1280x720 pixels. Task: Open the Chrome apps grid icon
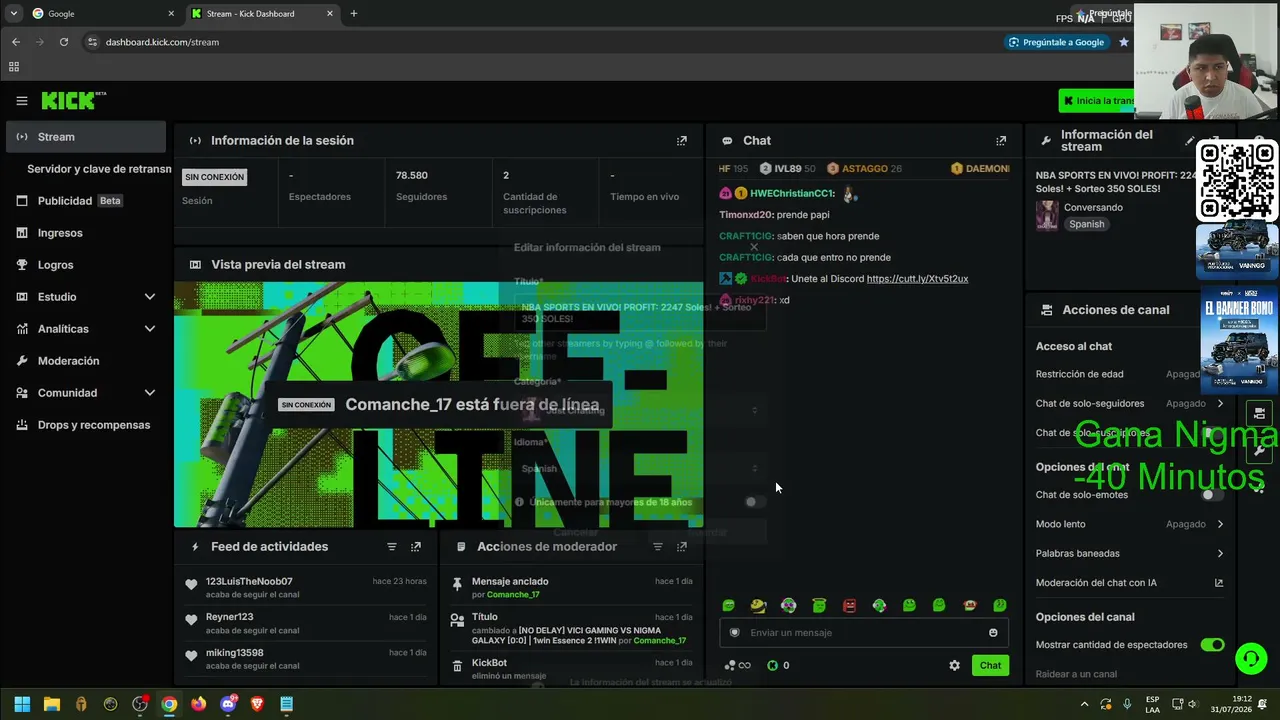coord(14,67)
